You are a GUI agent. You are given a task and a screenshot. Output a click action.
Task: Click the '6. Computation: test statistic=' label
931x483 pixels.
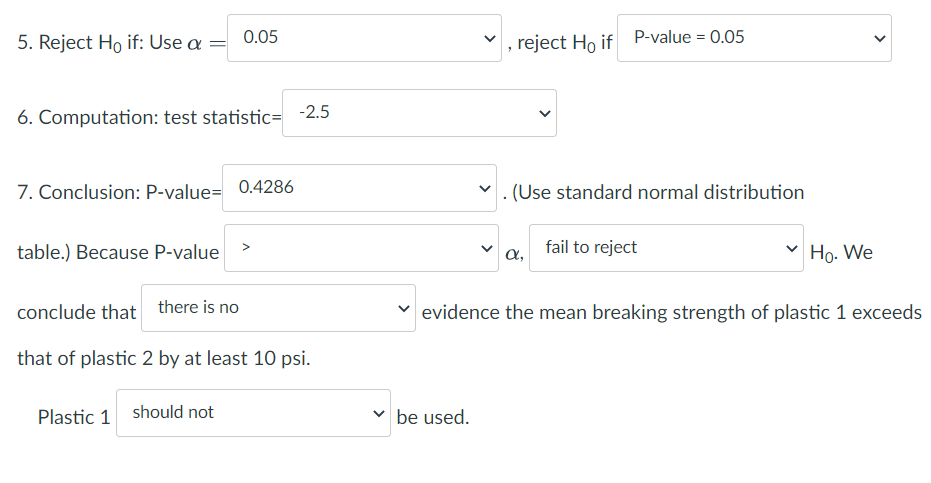pyautogui.click(x=150, y=118)
